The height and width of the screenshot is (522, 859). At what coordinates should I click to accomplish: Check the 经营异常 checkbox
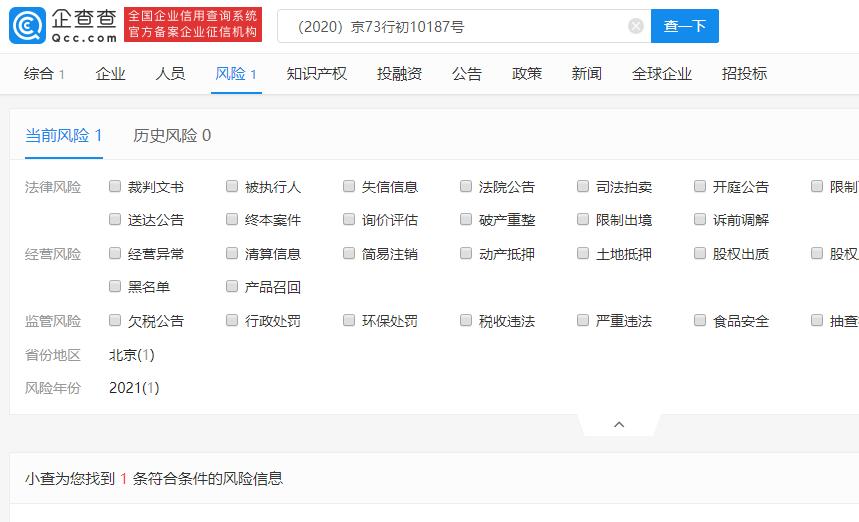[x=114, y=253]
